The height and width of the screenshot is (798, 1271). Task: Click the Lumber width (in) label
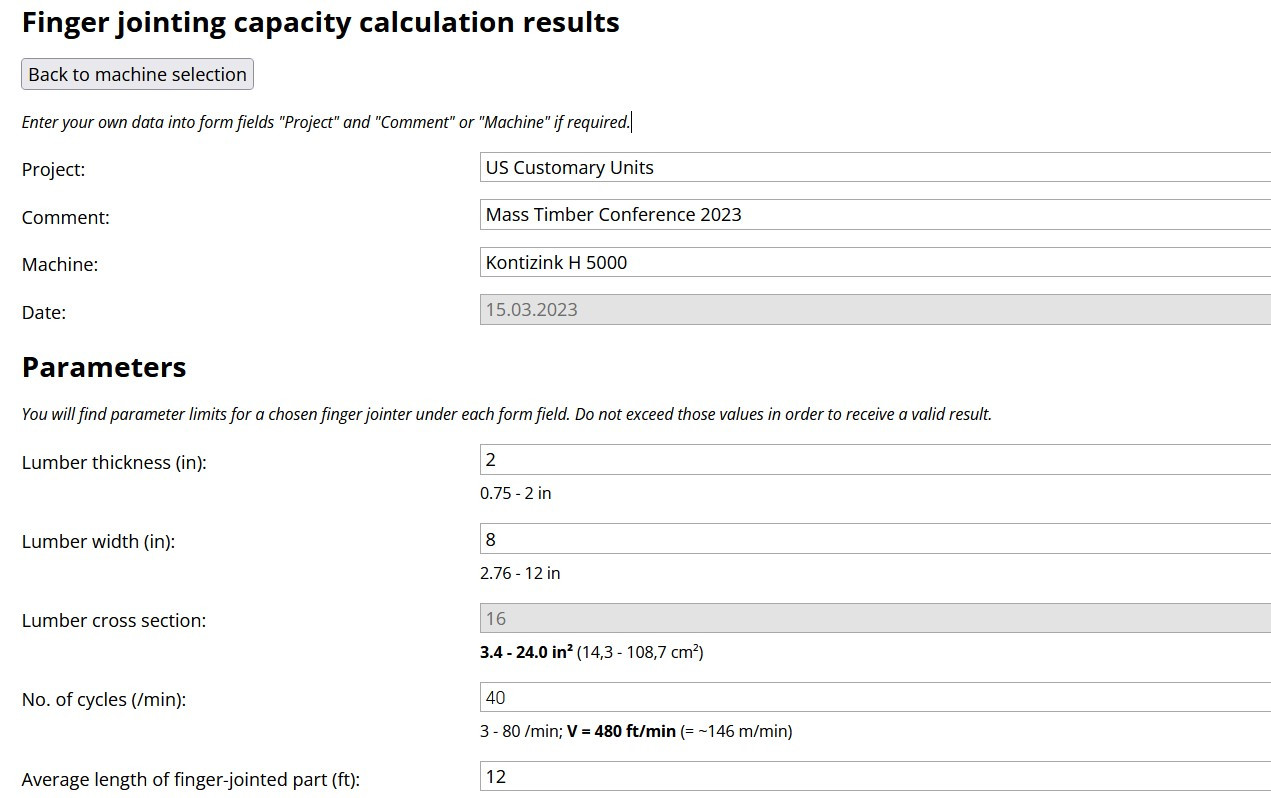tap(98, 542)
